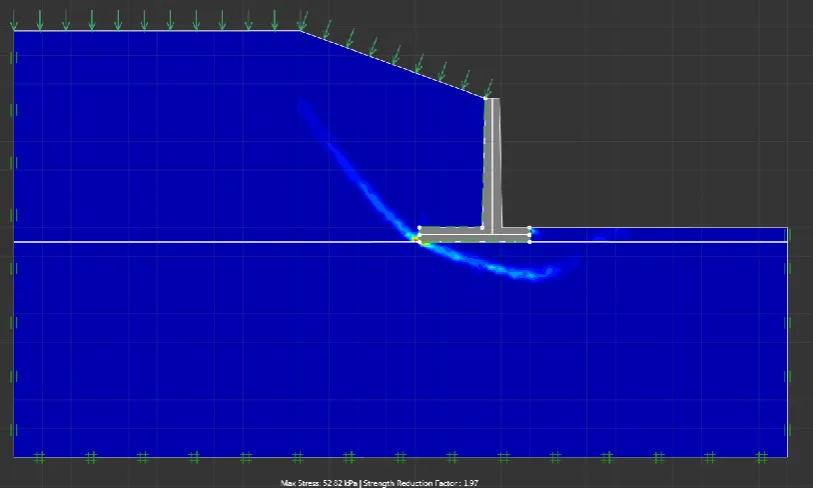Click the Max Stress 52.82 kPa readout

319,483
